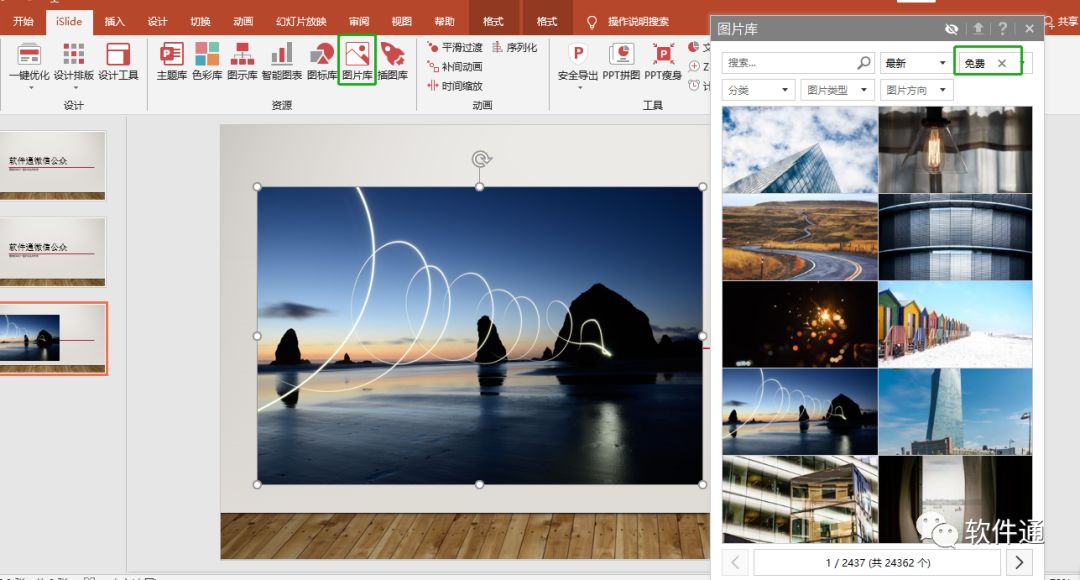Clear the 免费 filter with its X
Image resolution: width=1080 pixels, height=580 pixels.
click(1002, 63)
